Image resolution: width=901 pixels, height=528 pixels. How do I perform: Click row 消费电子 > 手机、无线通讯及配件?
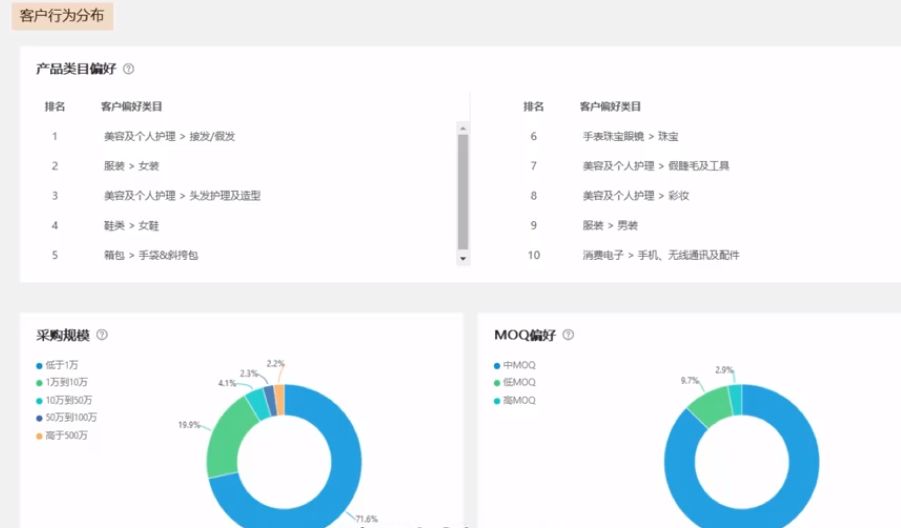[661, 255]
